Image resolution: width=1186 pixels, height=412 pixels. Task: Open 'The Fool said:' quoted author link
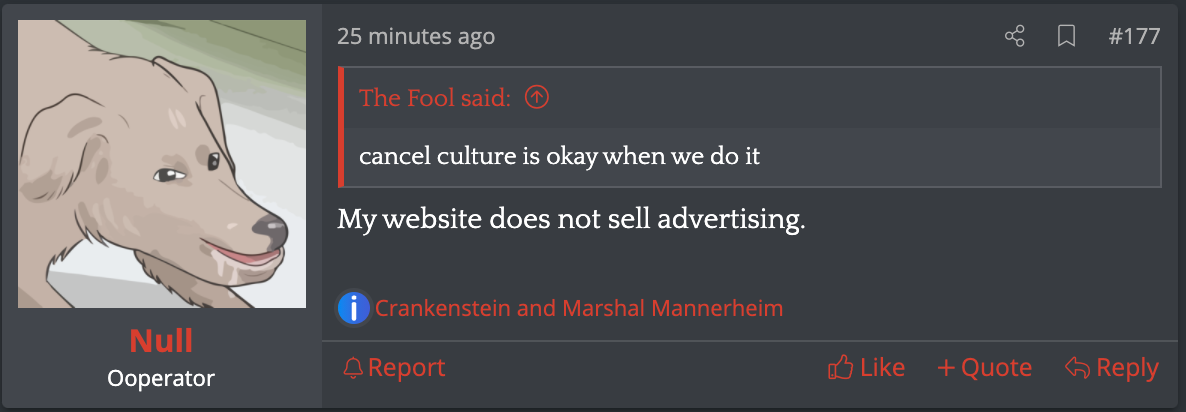435,97
